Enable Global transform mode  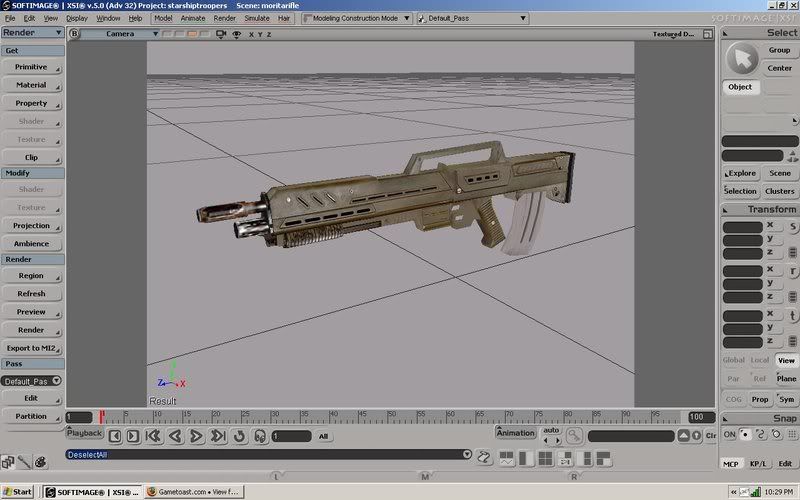pos(734,360)
